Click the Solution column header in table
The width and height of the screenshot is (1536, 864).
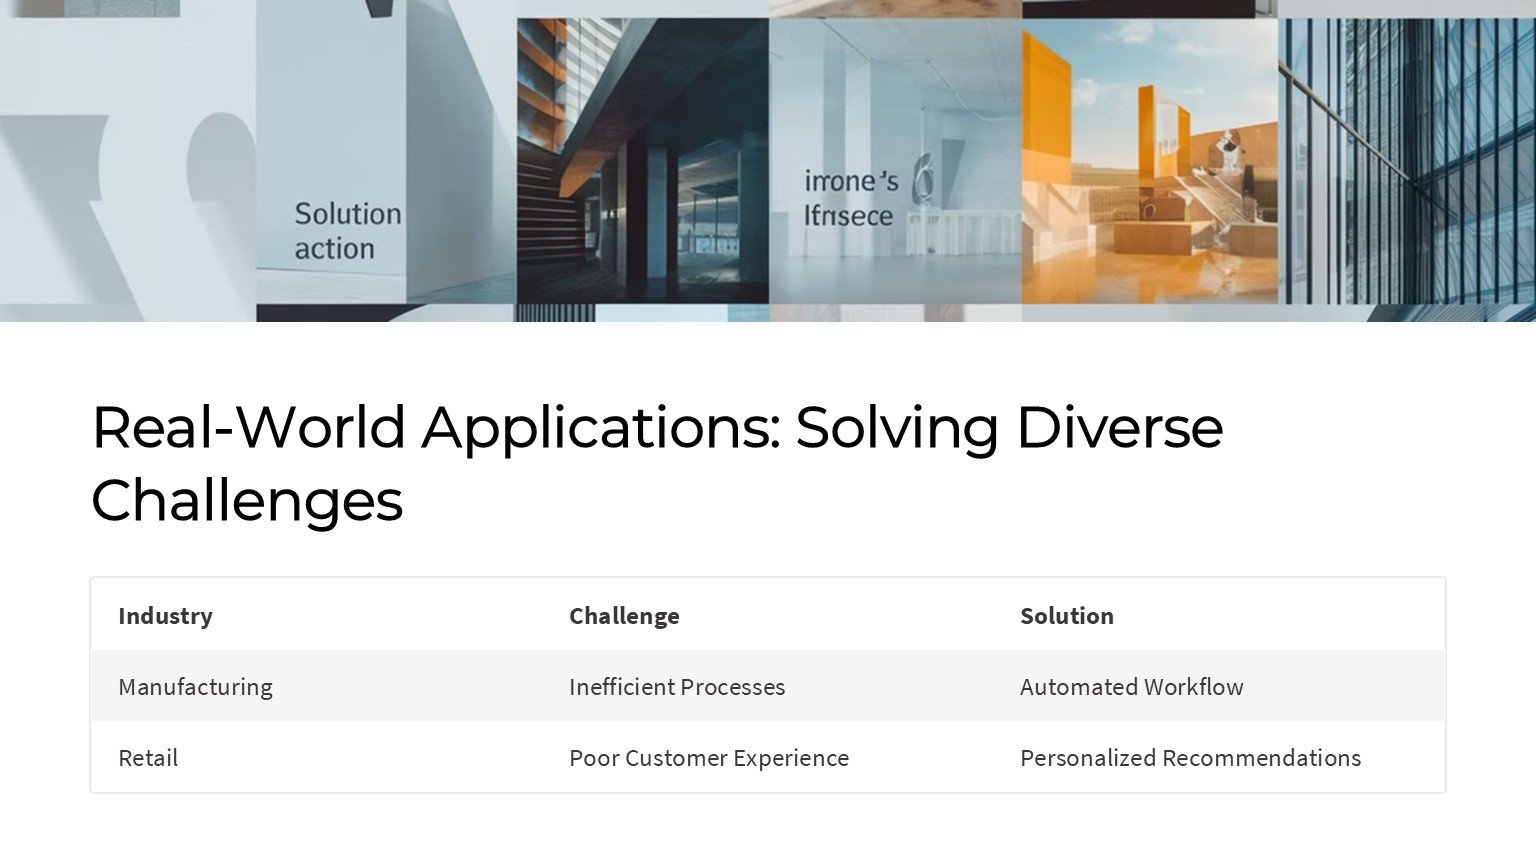point(1066,616)
